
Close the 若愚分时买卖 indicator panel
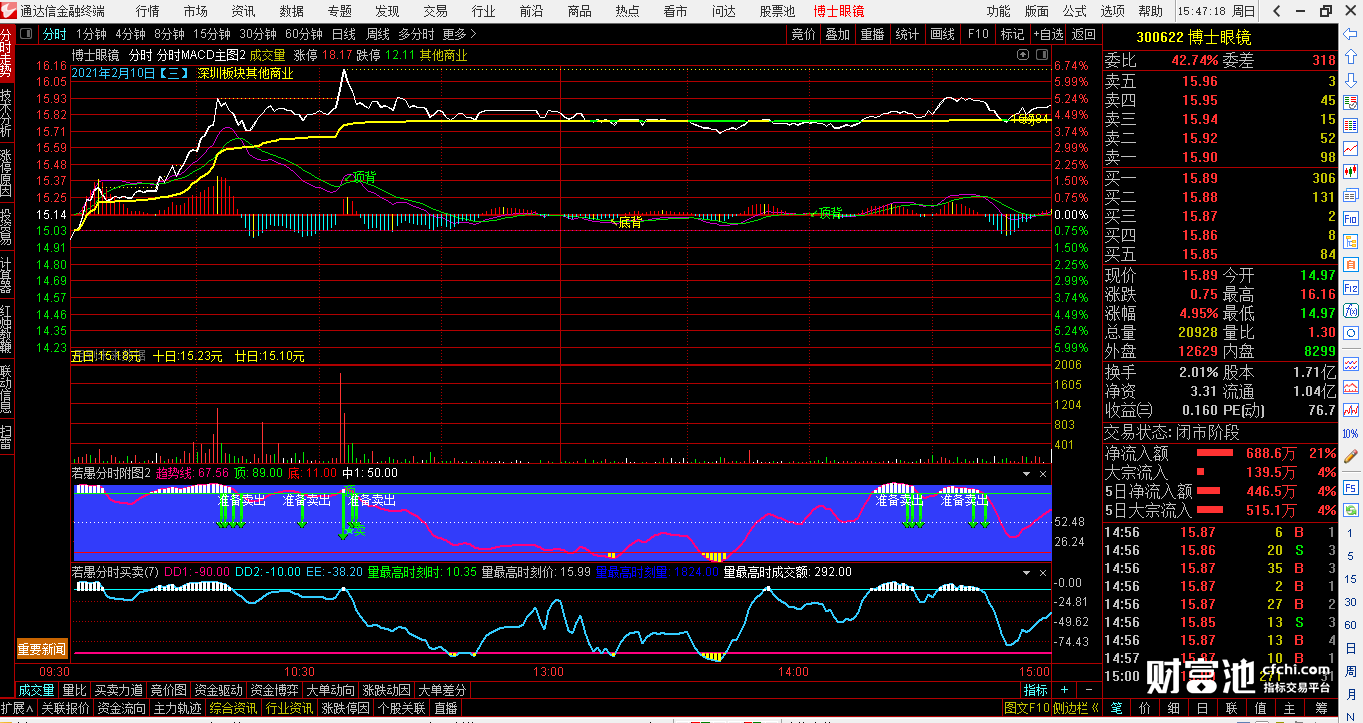(x=1043, y=572)
